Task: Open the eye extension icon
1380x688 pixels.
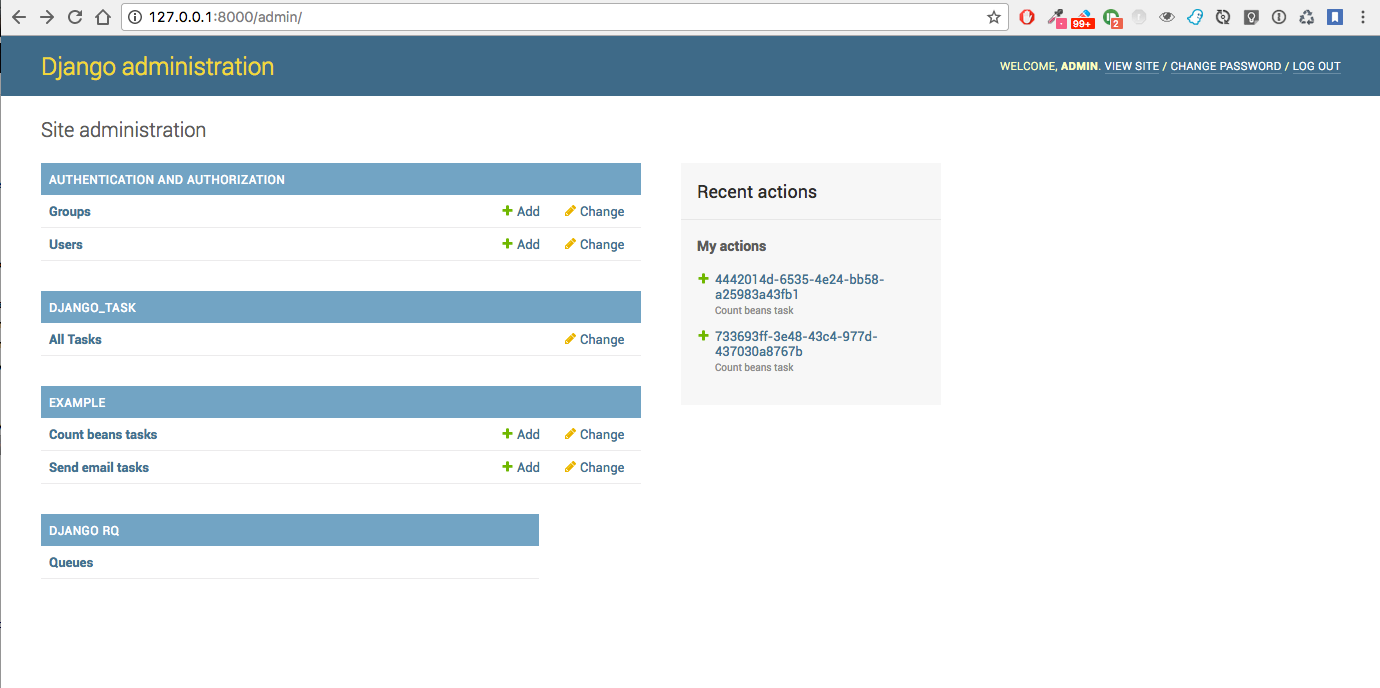Action: point(1167,17)
